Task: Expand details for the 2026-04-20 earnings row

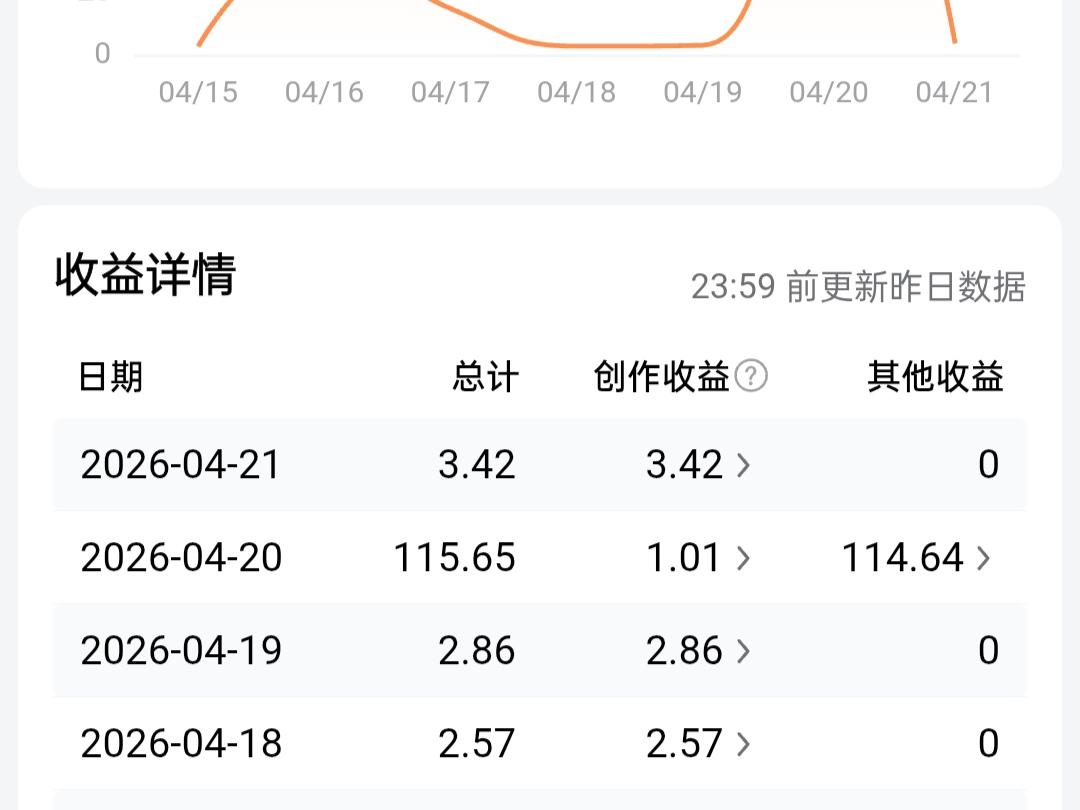Action: [540, 557]
